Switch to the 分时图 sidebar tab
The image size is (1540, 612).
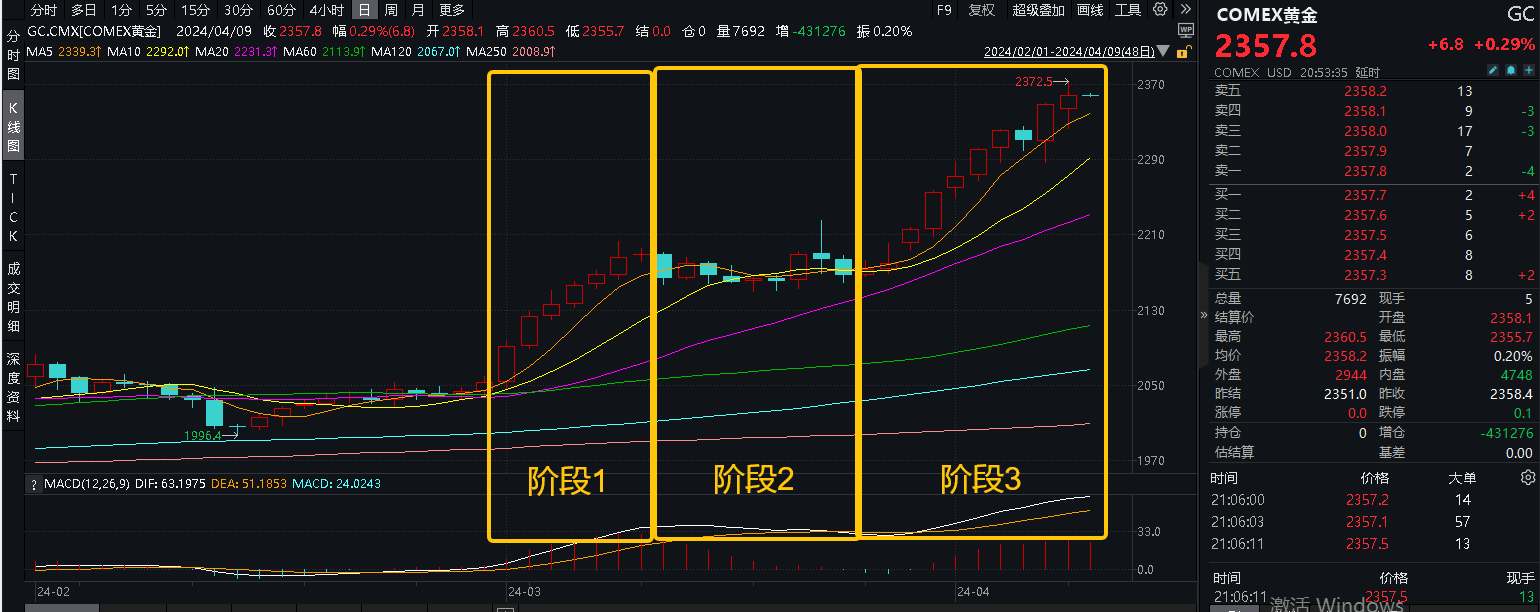[x=13, y=51]
